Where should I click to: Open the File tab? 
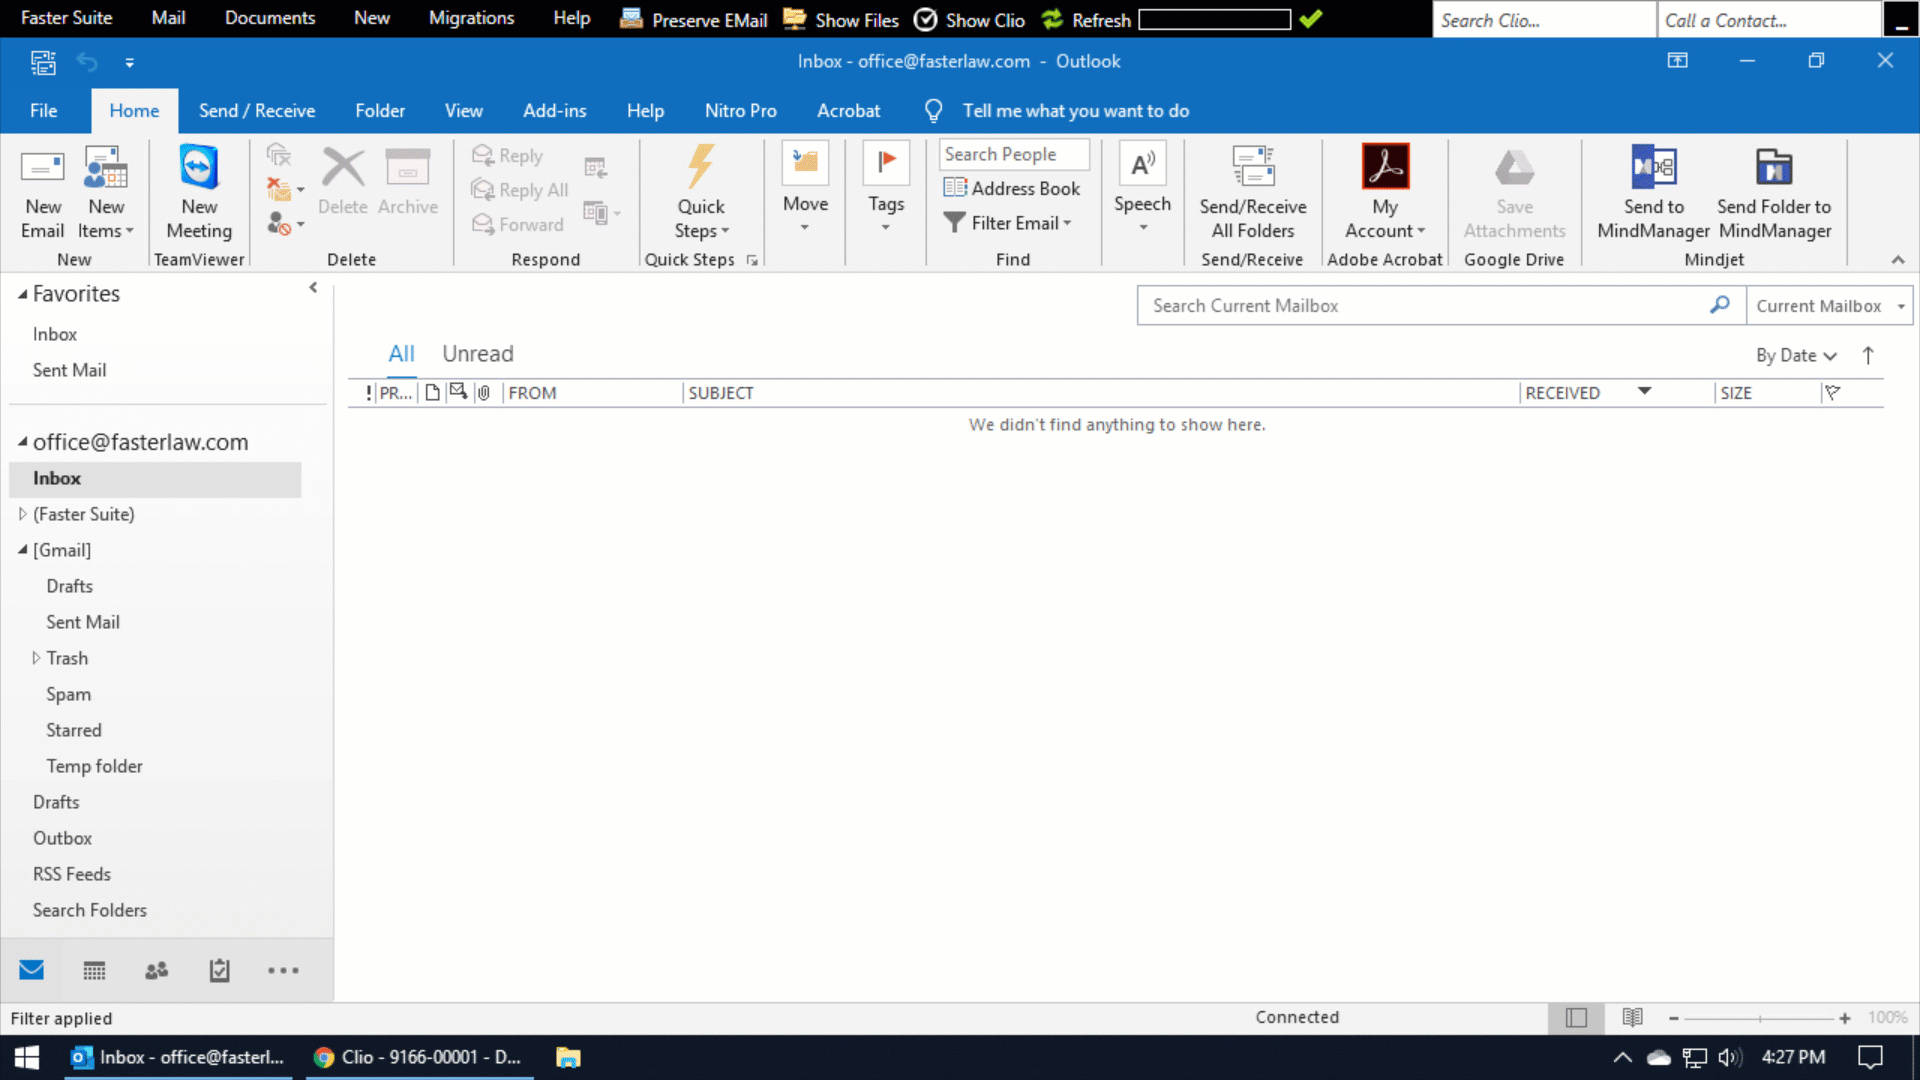(43, 111)
